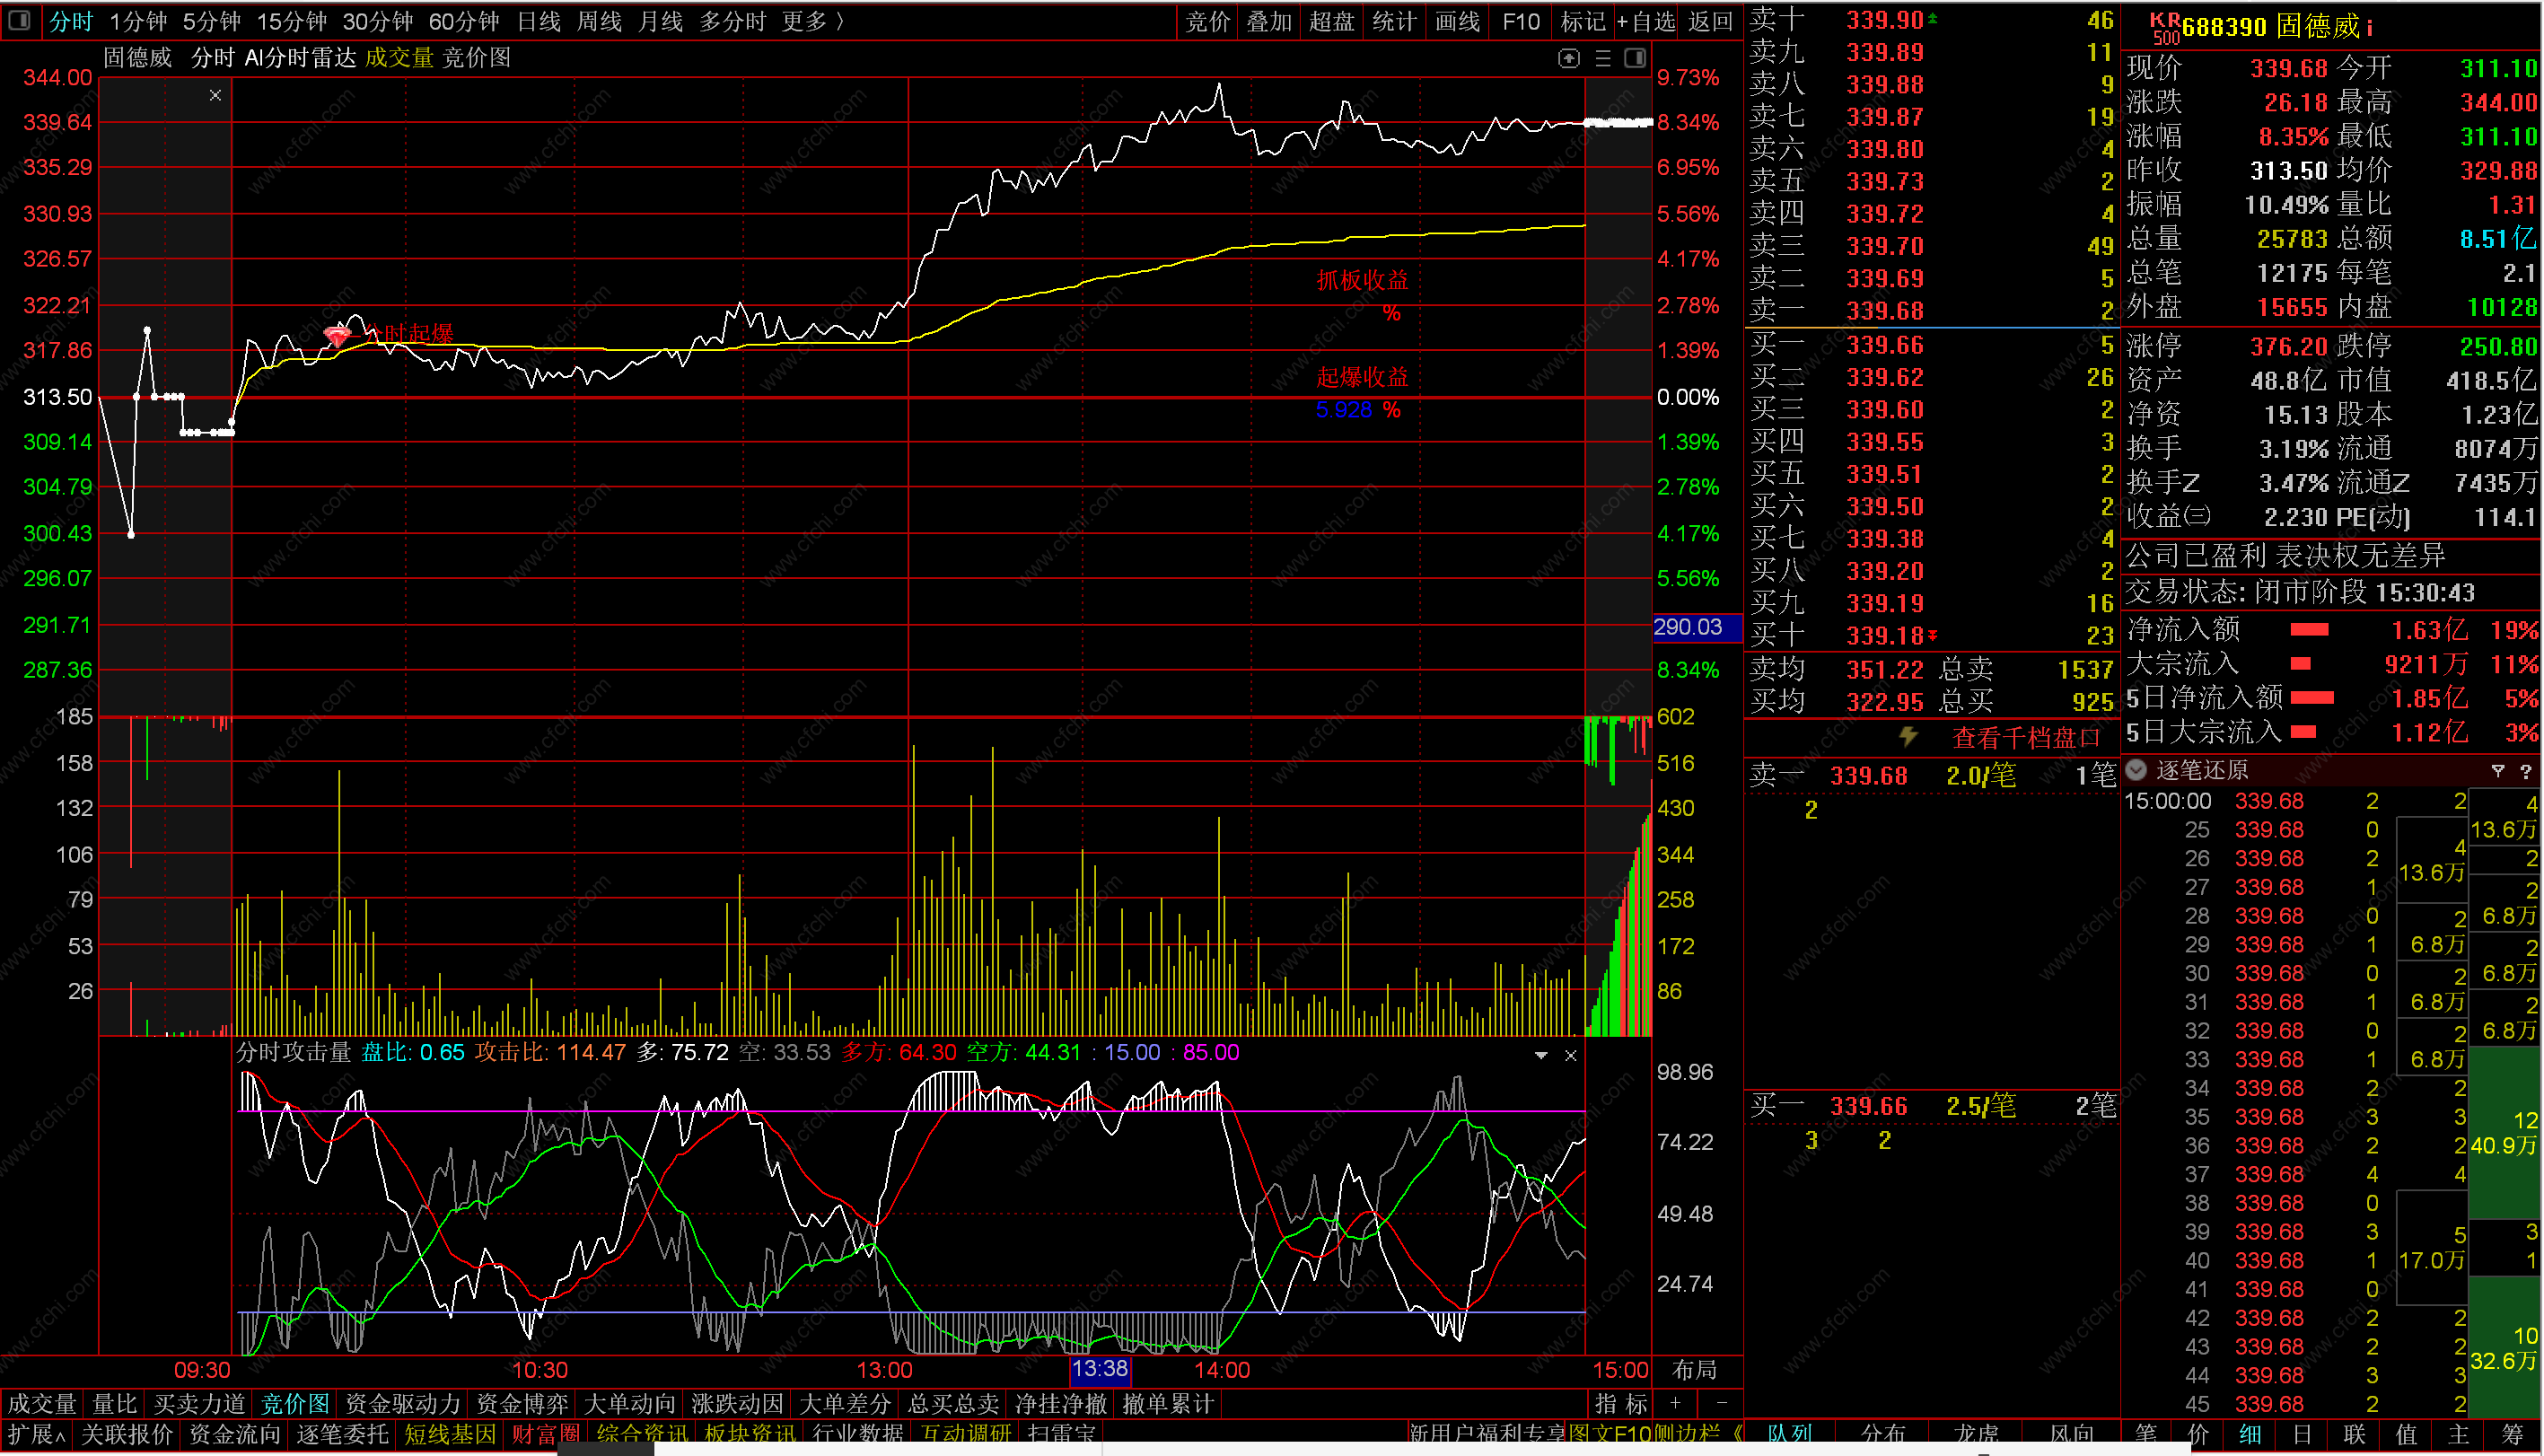
Task: Open the three-line list menu icon
Action: pos(1603,59)
